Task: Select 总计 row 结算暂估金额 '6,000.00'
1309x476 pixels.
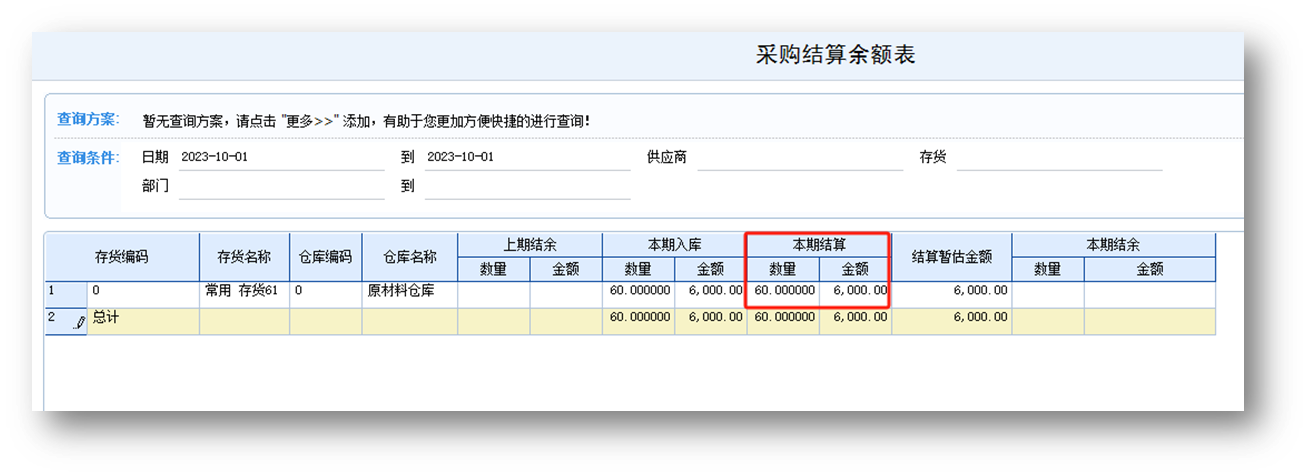Action: (951, 321)
